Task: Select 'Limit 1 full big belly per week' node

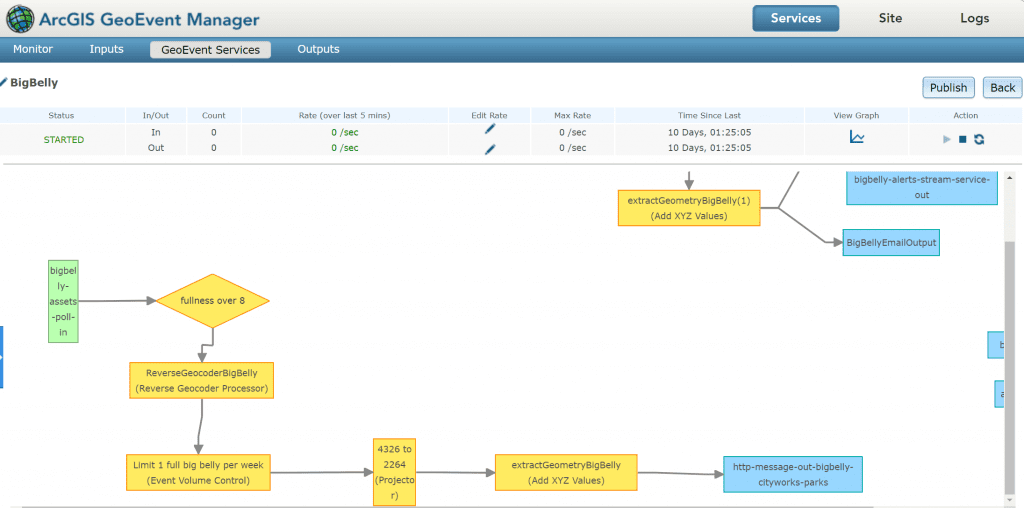Action: 198,472
